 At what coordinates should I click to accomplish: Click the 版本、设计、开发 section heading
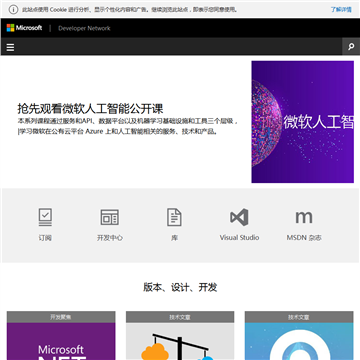pyautogui.click(x=180, y=287)
